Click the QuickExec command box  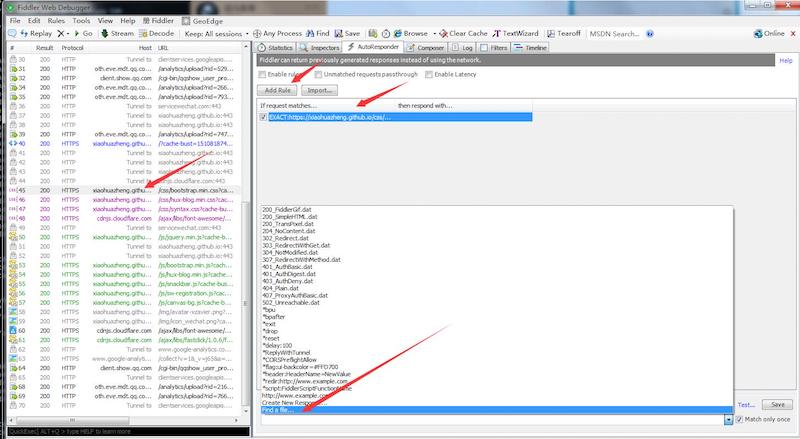[x=129, y=431]
